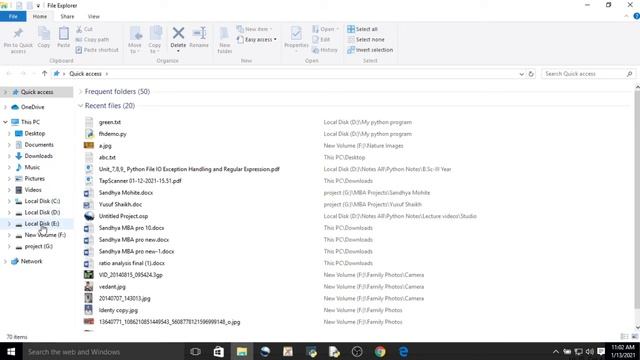Switch to the details view button
Viewport: 640px width, 360px height.
pyautogui.click(x=624, y=337)
